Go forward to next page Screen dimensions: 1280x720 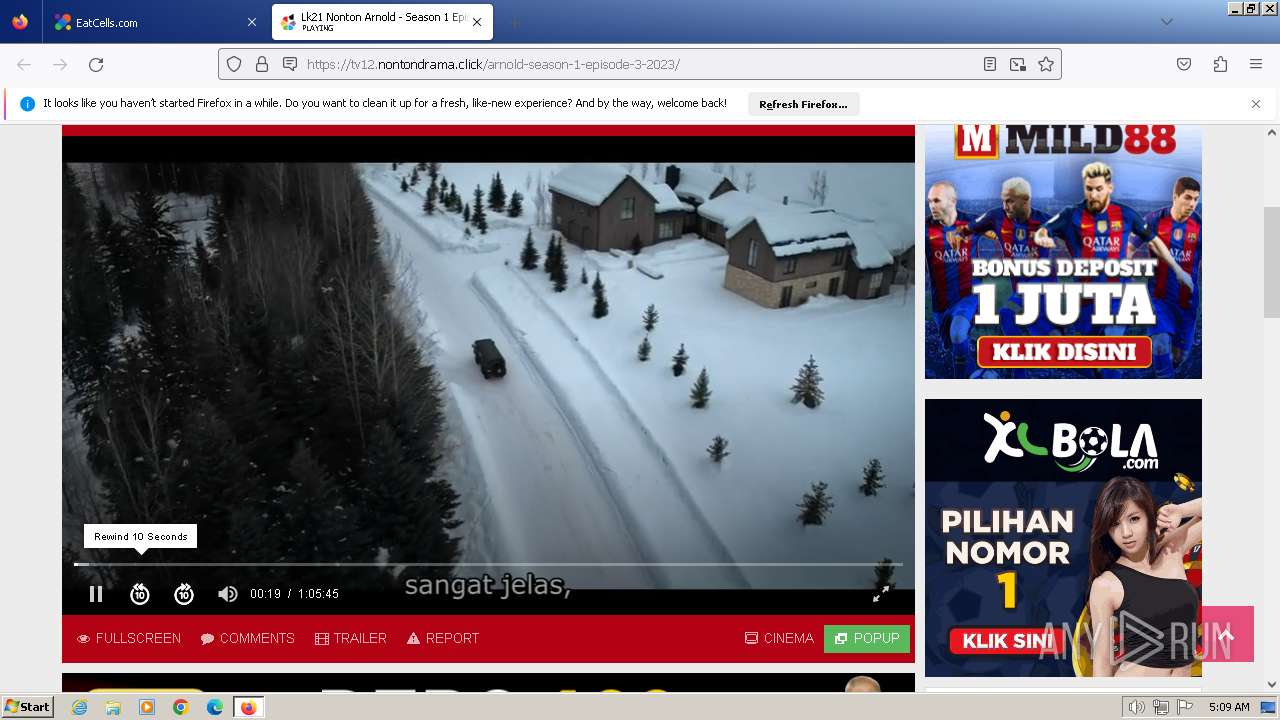point(60,64)
